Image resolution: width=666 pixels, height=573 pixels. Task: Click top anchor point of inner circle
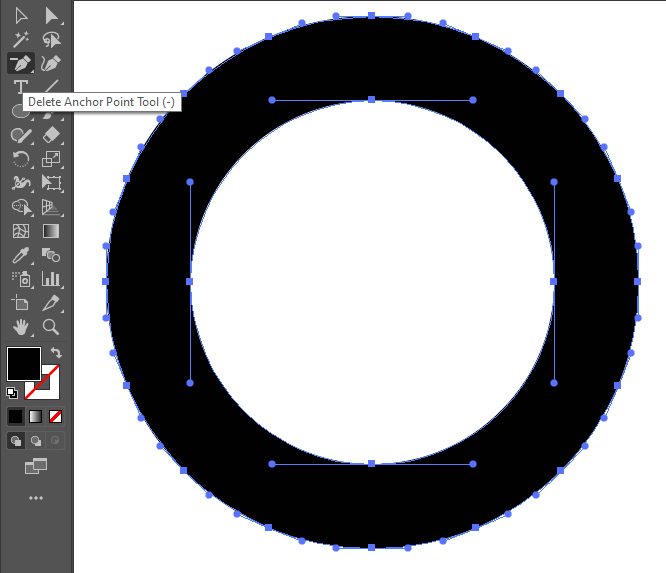[x=371, y=99]
